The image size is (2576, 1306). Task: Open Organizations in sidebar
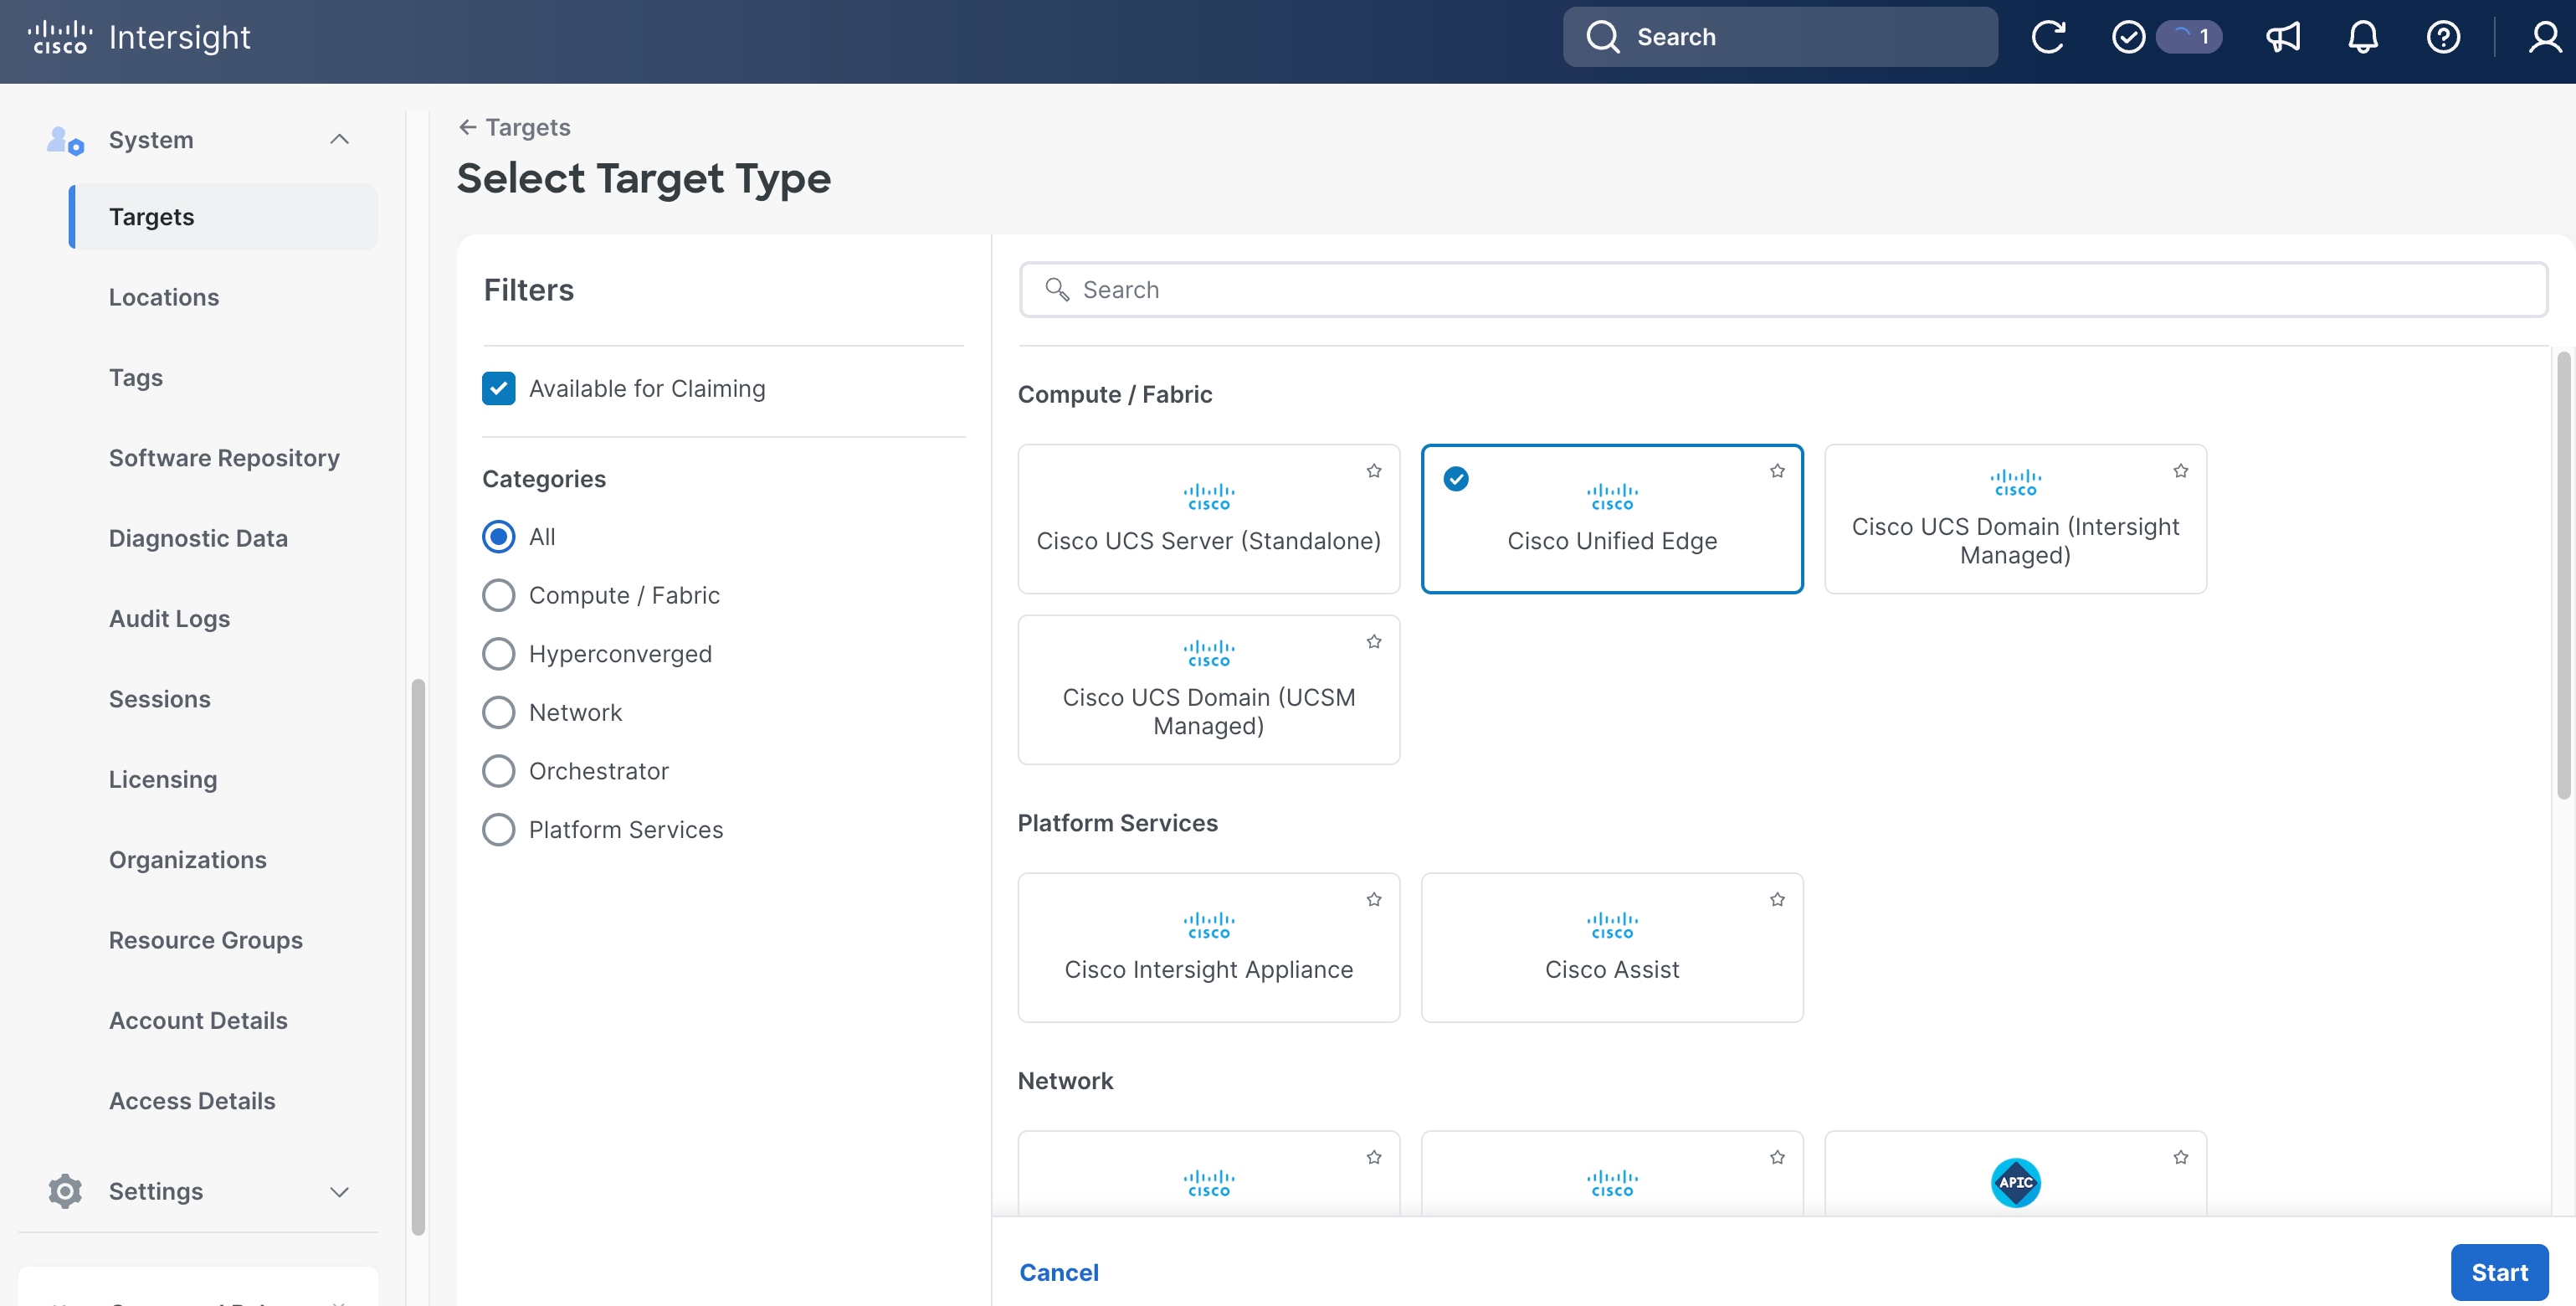pyautogui.click(x=188, y=860)
